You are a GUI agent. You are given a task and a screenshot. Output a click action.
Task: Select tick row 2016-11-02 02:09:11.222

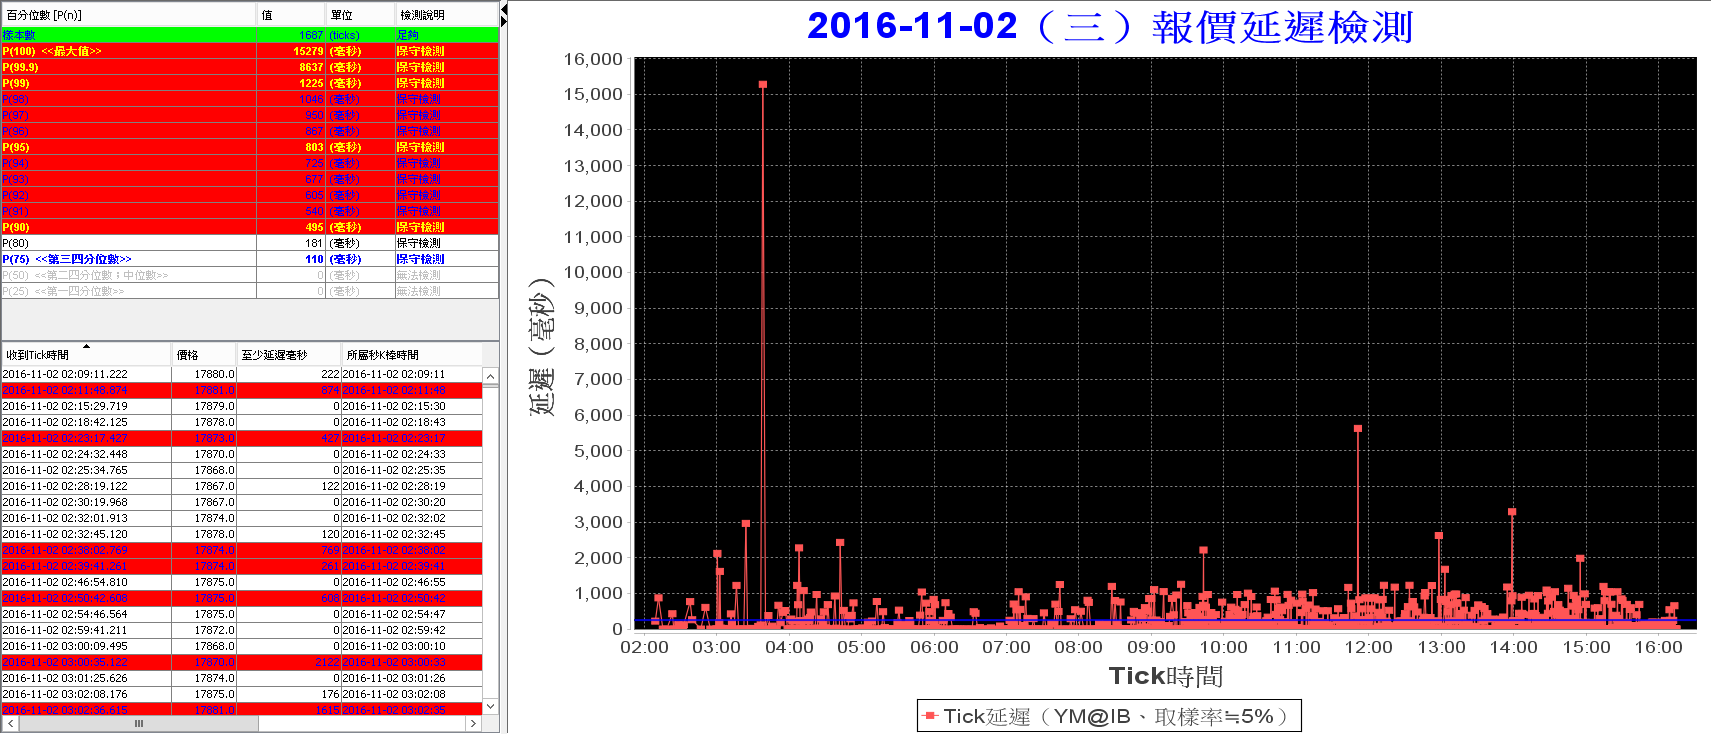click(x=242, y=374)
